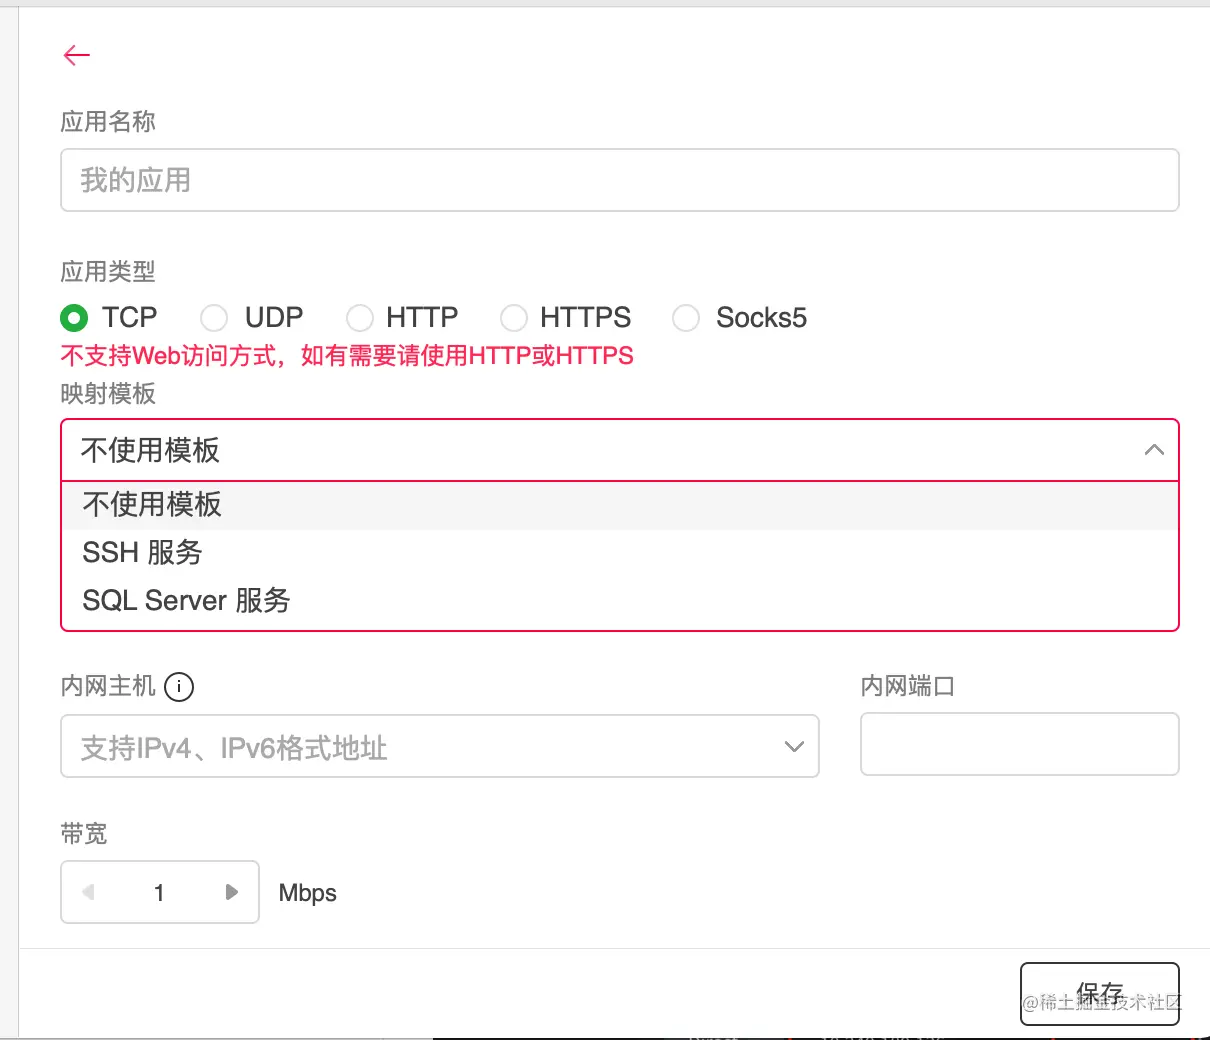This screenshot has width=1210, height=1040.
Task: Focus the 内网端口 input field
Action: pos(1020,744)
